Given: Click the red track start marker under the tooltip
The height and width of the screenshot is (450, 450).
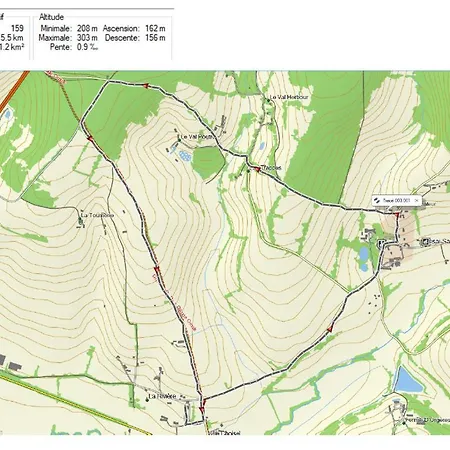Looking at the screenshot, I should coord(397,215).
